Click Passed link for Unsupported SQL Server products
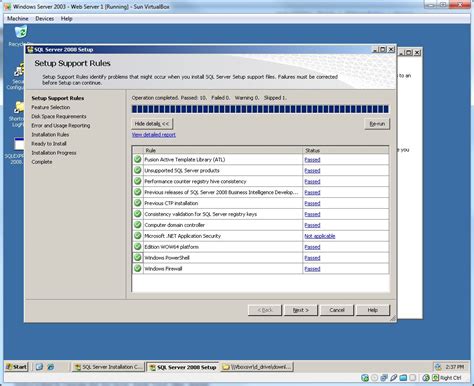474x386 pixels. 312,171
